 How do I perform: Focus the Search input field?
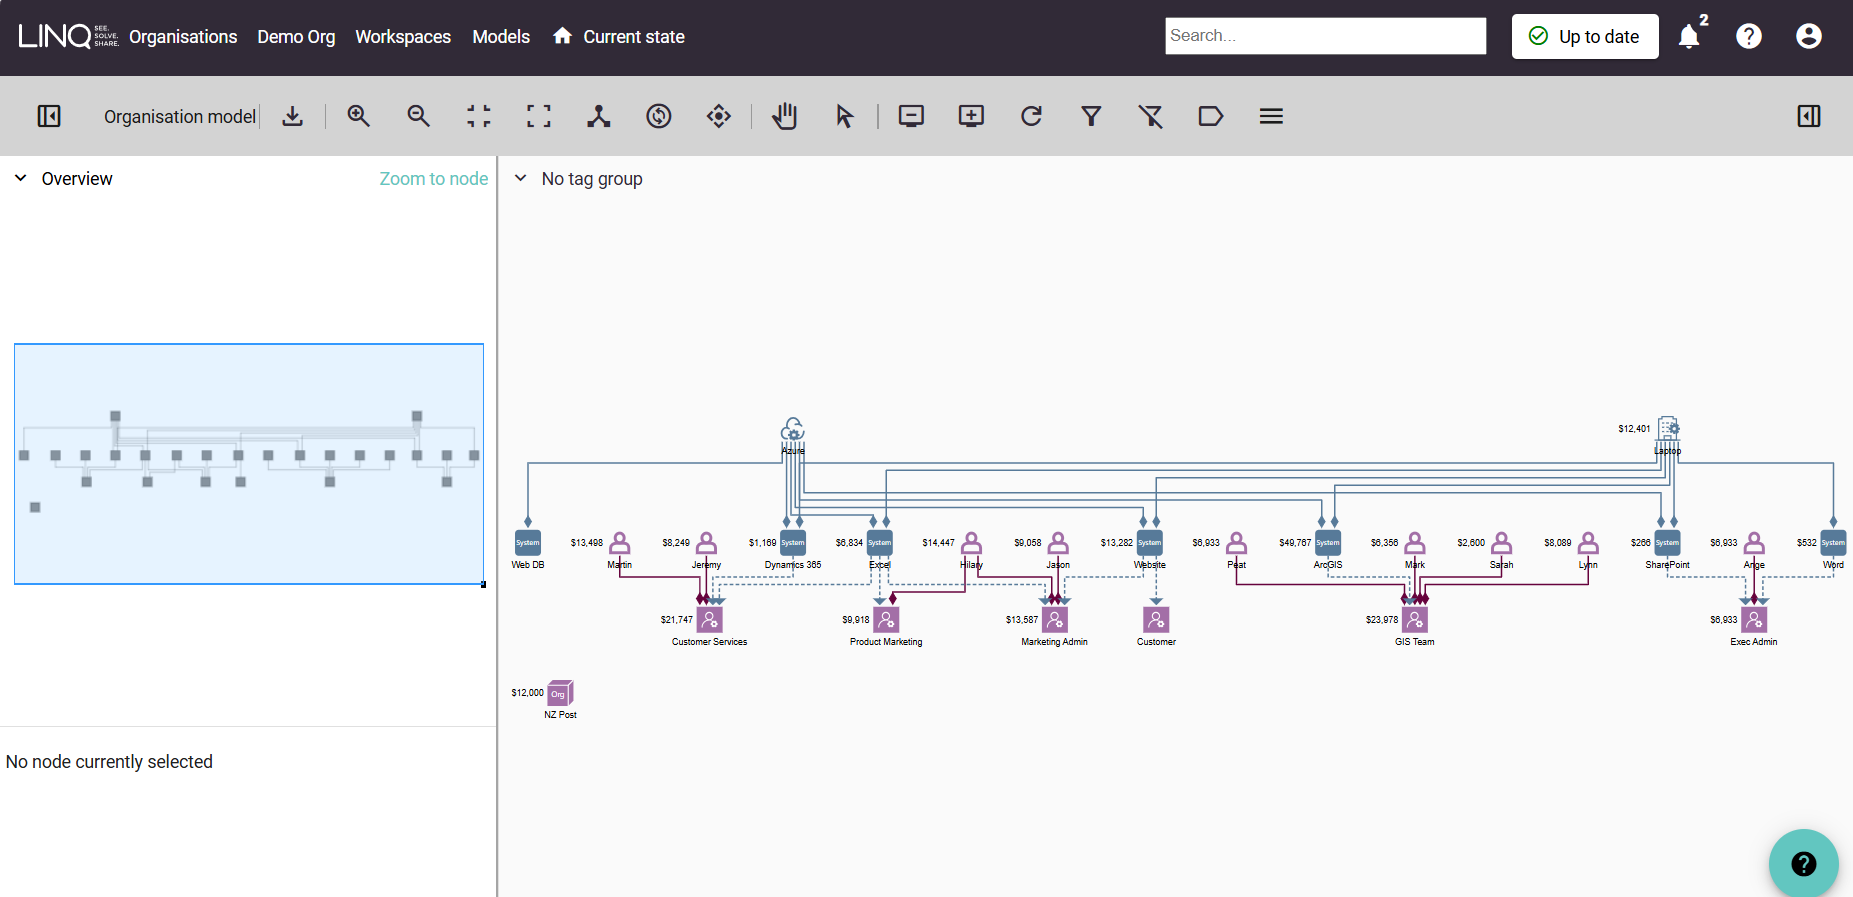pyautogui.click(x=1325, y=36)
